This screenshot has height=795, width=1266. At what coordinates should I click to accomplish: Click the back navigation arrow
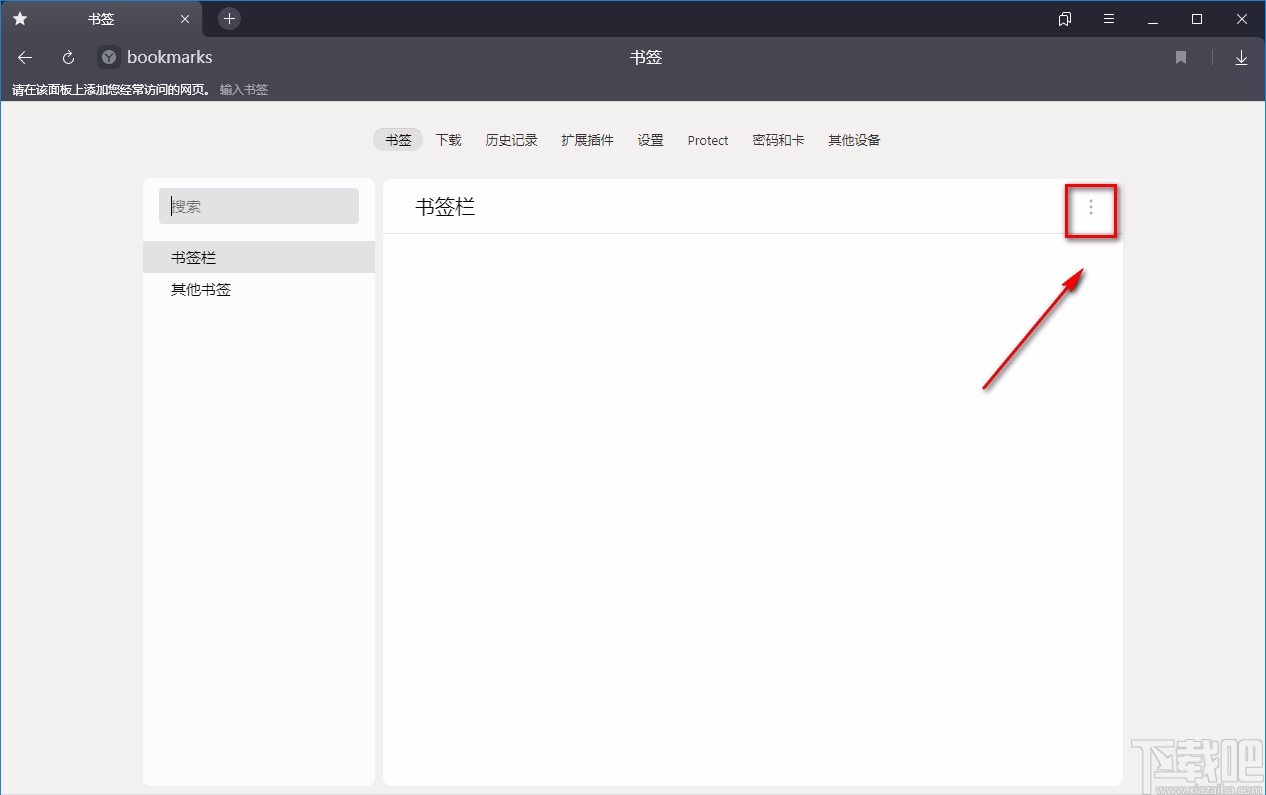point(24,57)
